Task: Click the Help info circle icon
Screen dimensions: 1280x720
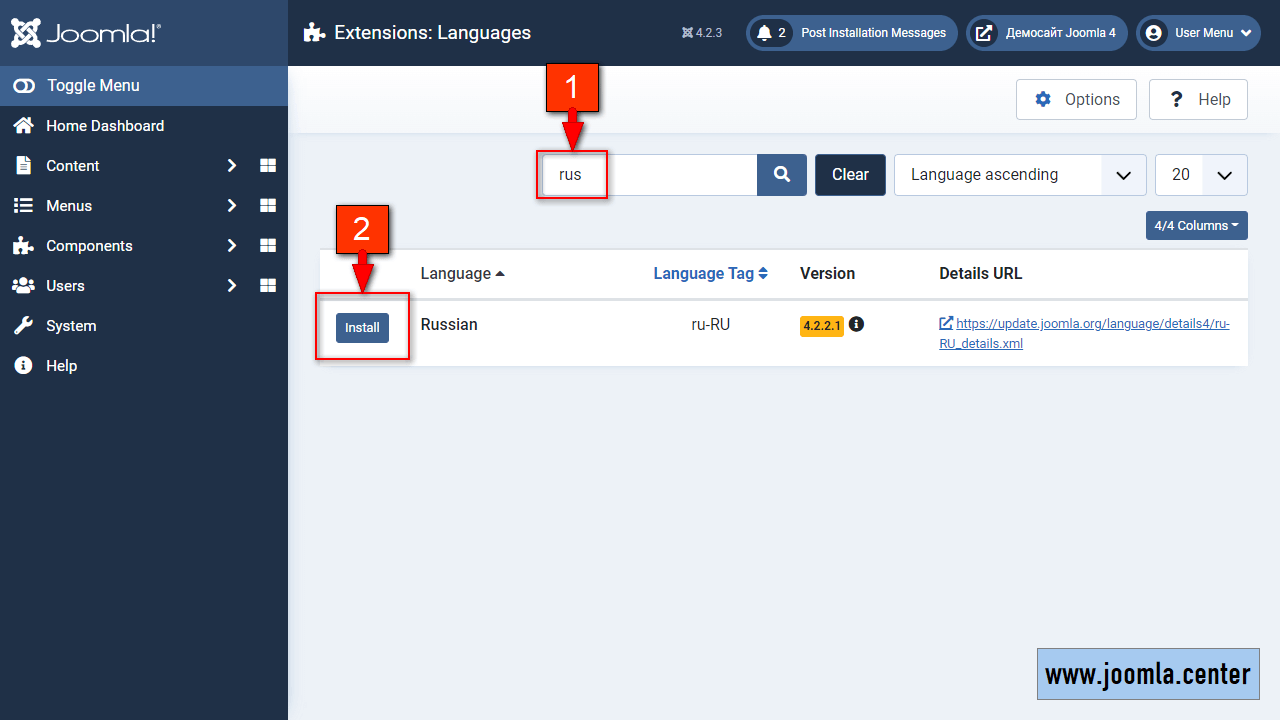Action: coord(23,366)
